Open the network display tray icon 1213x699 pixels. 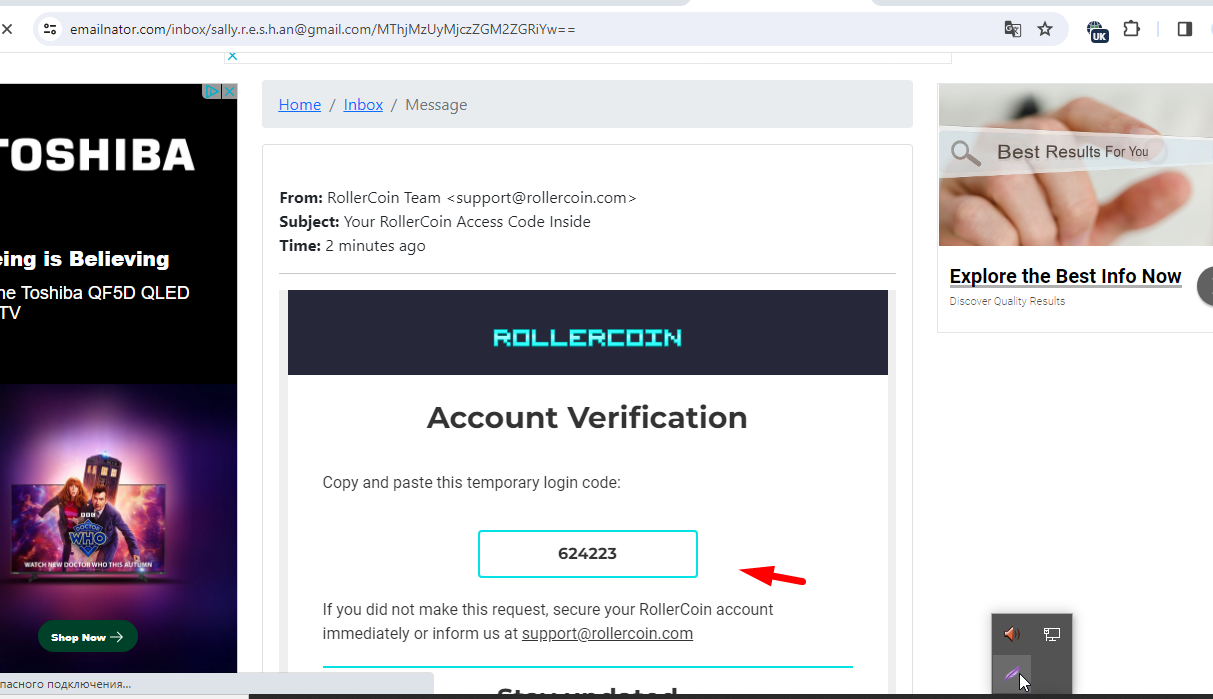coord(1052,634)
